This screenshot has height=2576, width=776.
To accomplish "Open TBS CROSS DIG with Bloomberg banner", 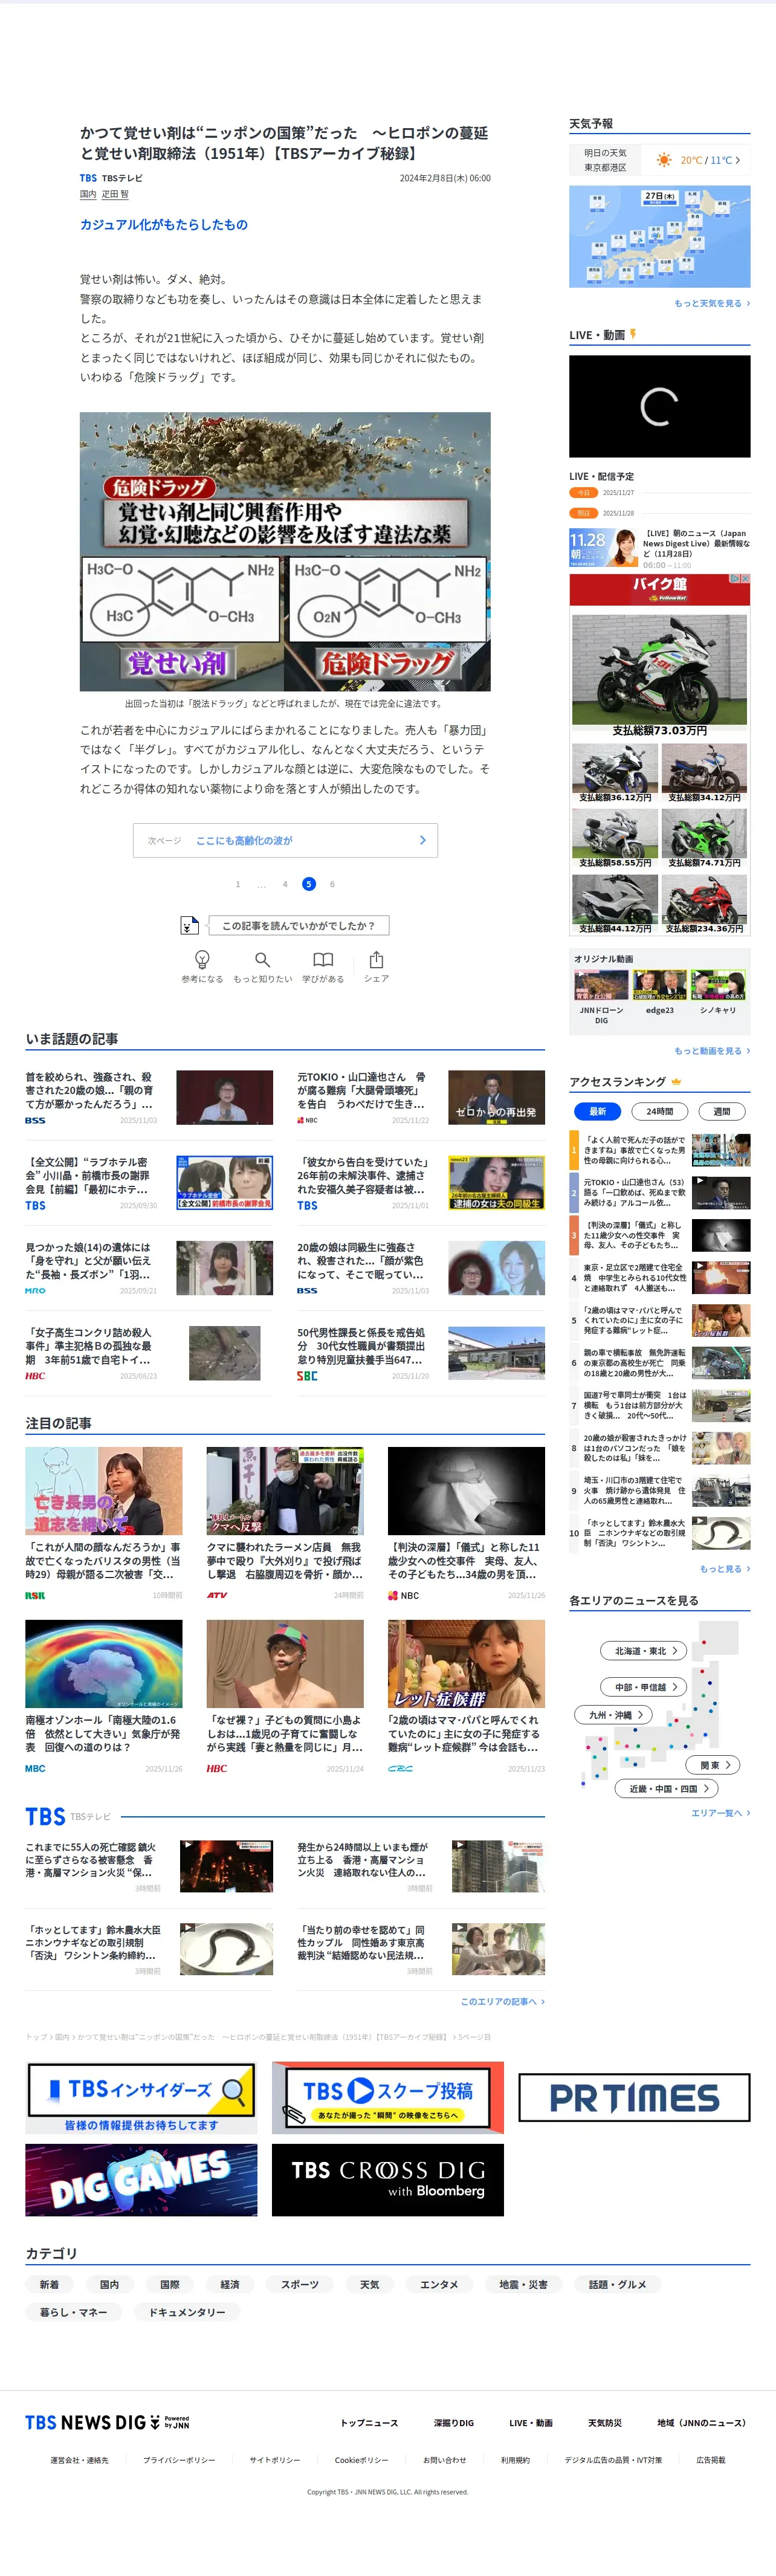I will click(x=388, y=2180).
